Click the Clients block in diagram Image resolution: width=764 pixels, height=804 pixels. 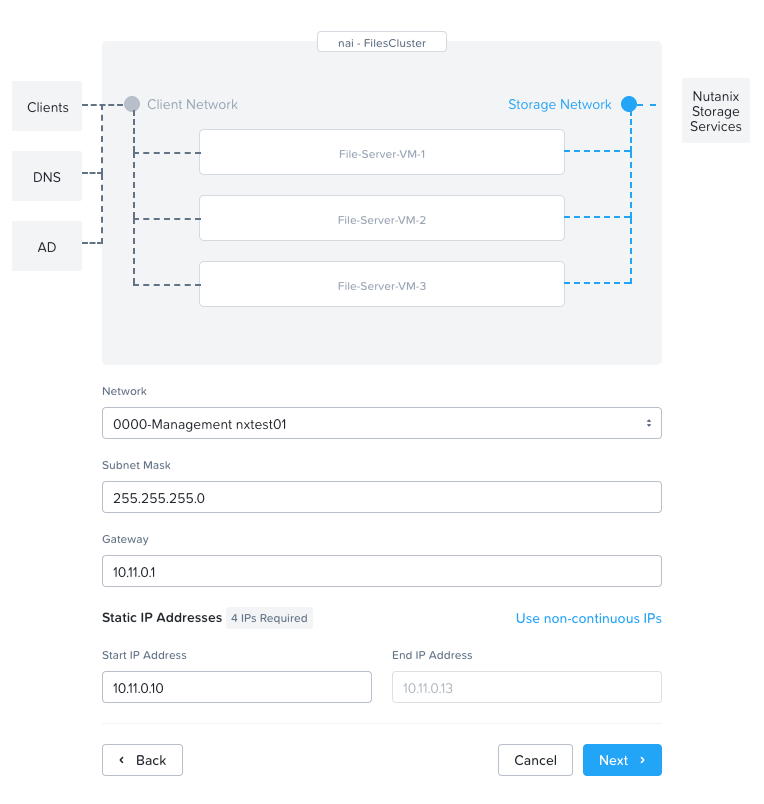(x=47, y=107)
